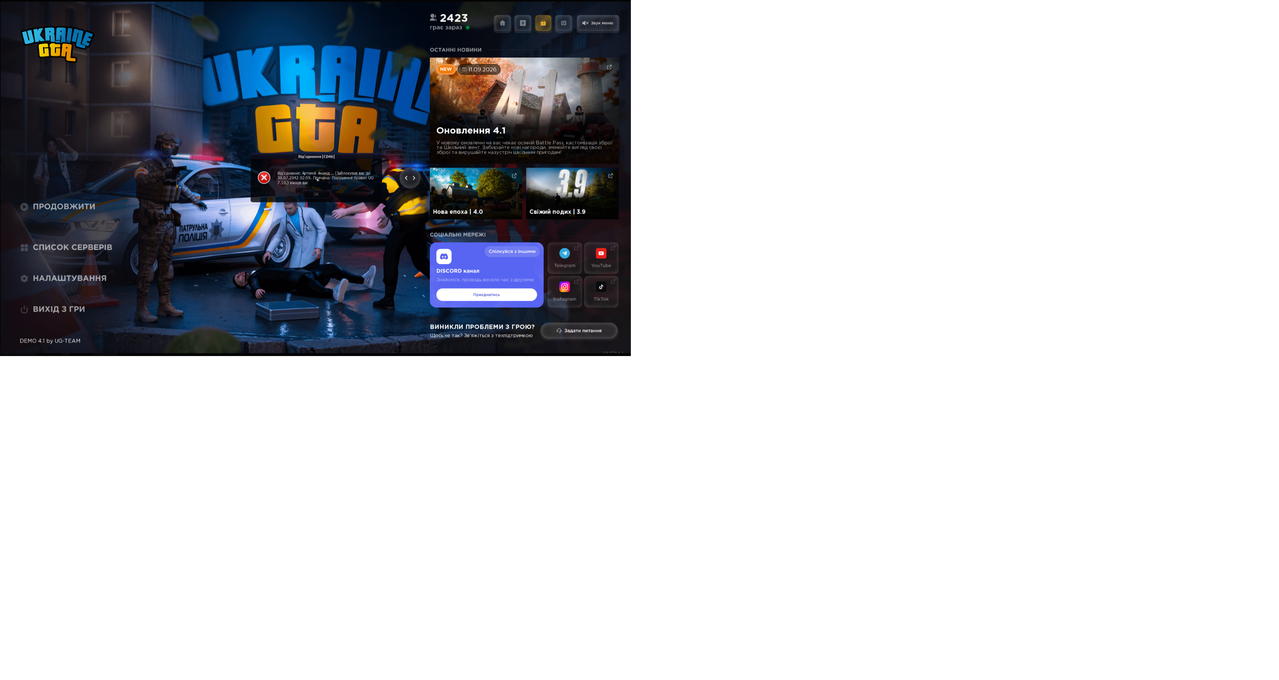Open the Instagram social link
Screen dimensions: 1279x680
click(x=565, y=291)
